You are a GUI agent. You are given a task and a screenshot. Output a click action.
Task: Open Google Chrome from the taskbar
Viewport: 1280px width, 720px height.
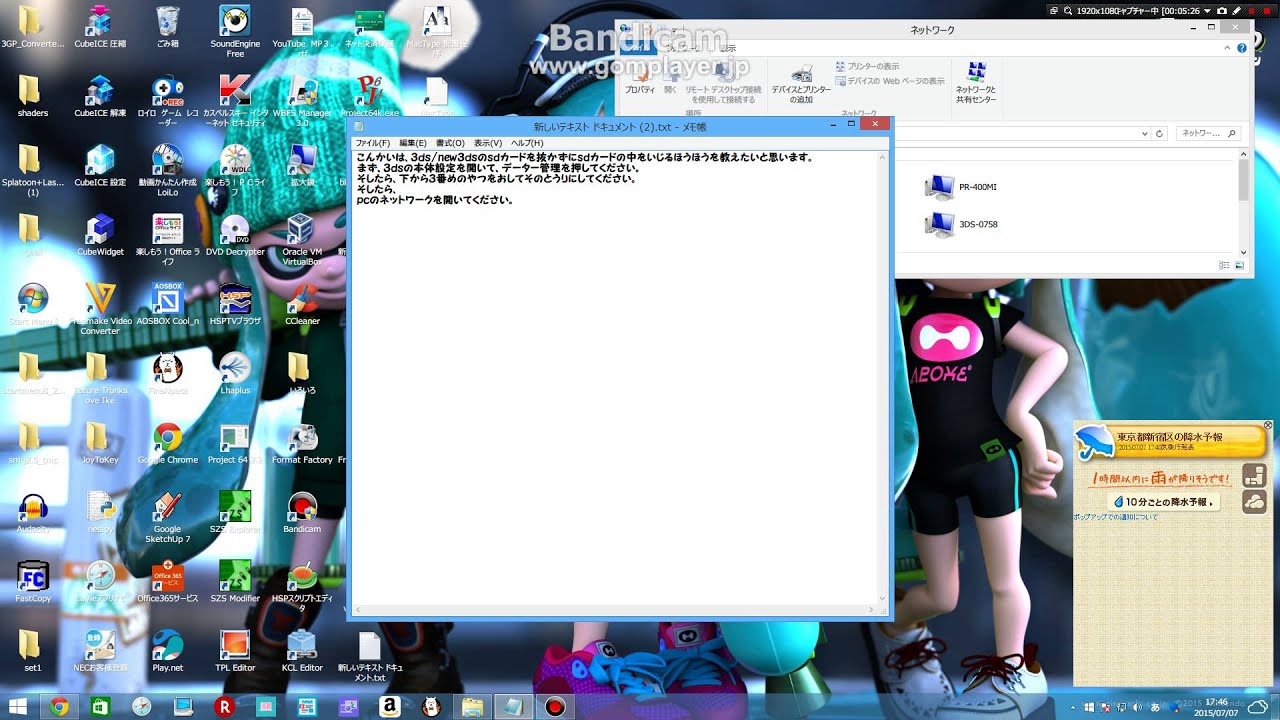pyautogui.click(x=59, y=707)
